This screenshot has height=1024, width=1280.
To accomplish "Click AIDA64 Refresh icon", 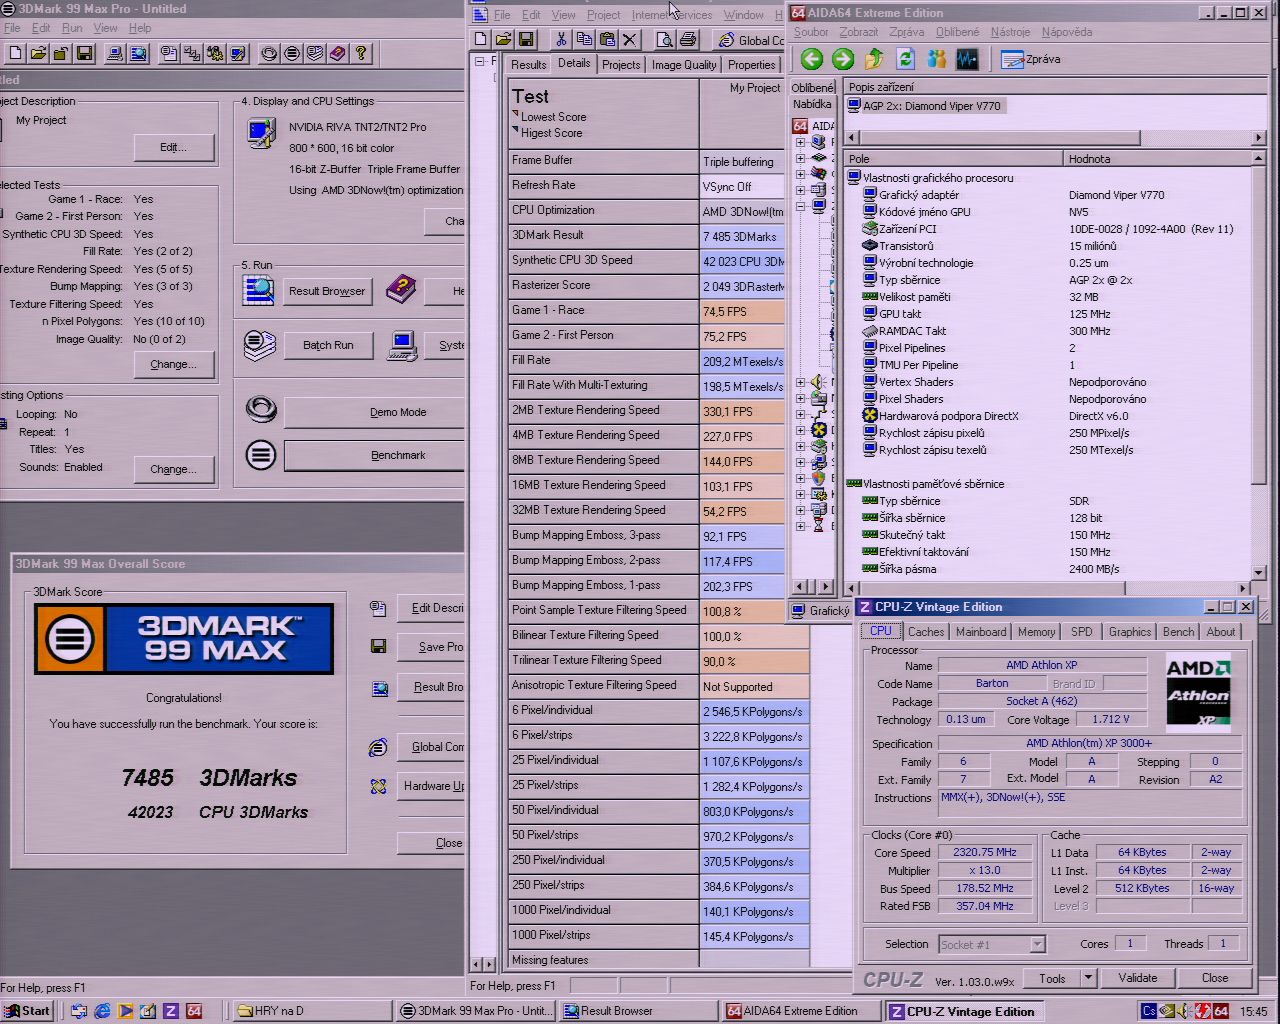I will (905, 59).
